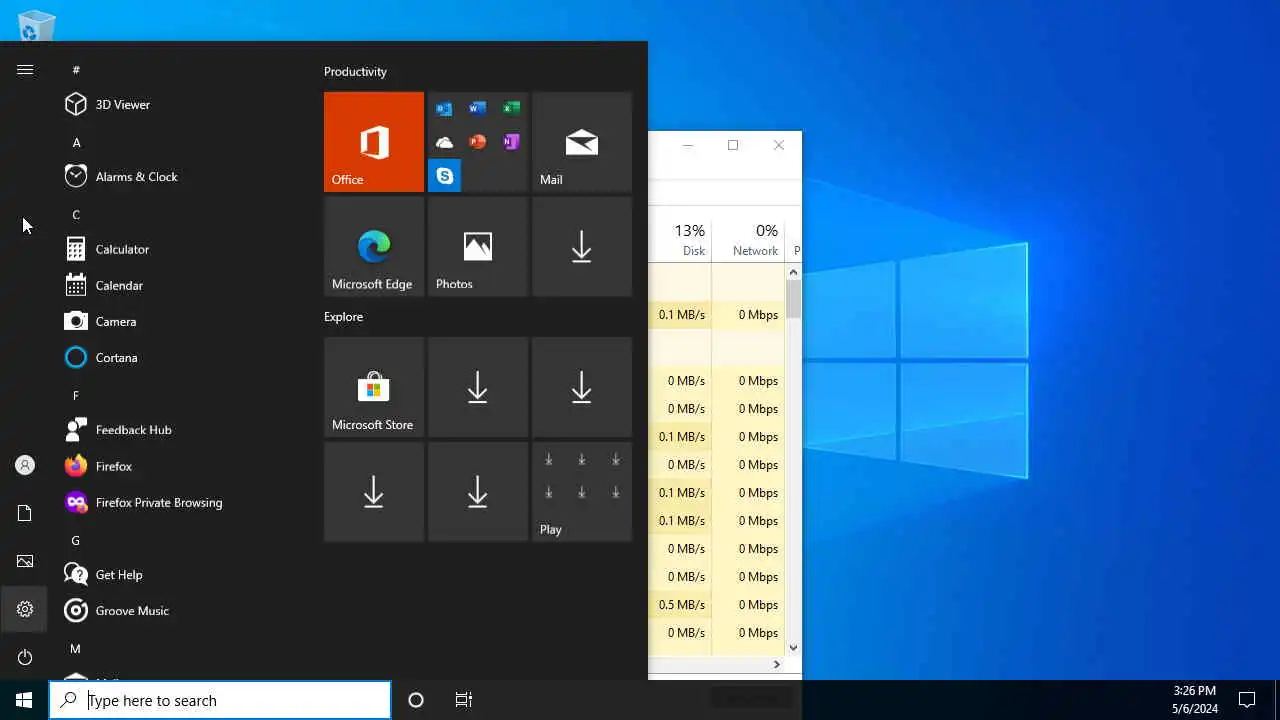Expand the Start menu hamburger button

(25, 69)
